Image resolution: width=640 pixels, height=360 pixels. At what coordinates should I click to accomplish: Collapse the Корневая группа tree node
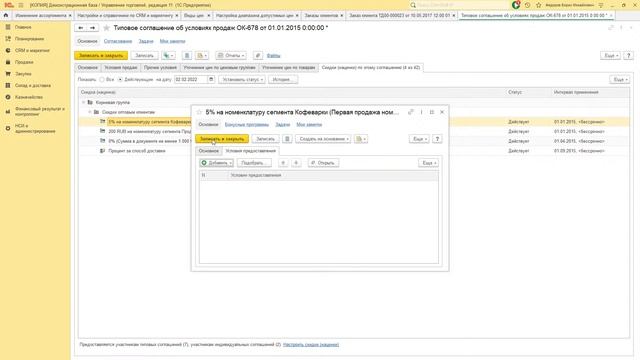84,102
